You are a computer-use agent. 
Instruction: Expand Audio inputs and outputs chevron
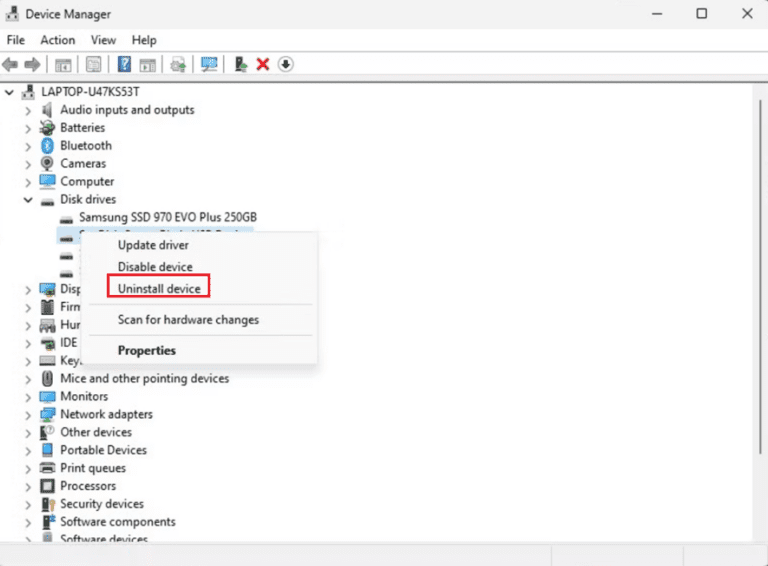click(28, 111)
